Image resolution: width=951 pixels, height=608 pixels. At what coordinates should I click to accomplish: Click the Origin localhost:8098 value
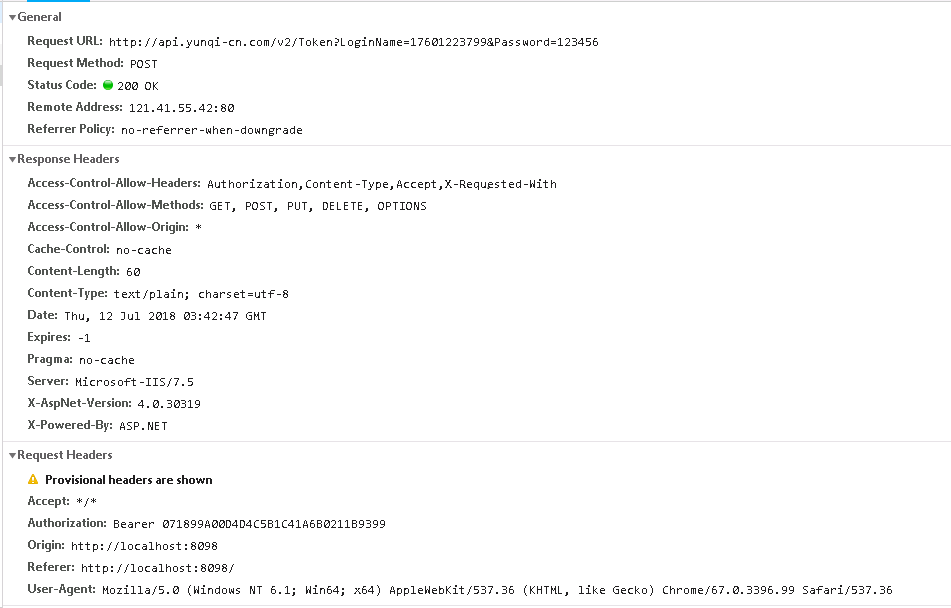(144, 546)
